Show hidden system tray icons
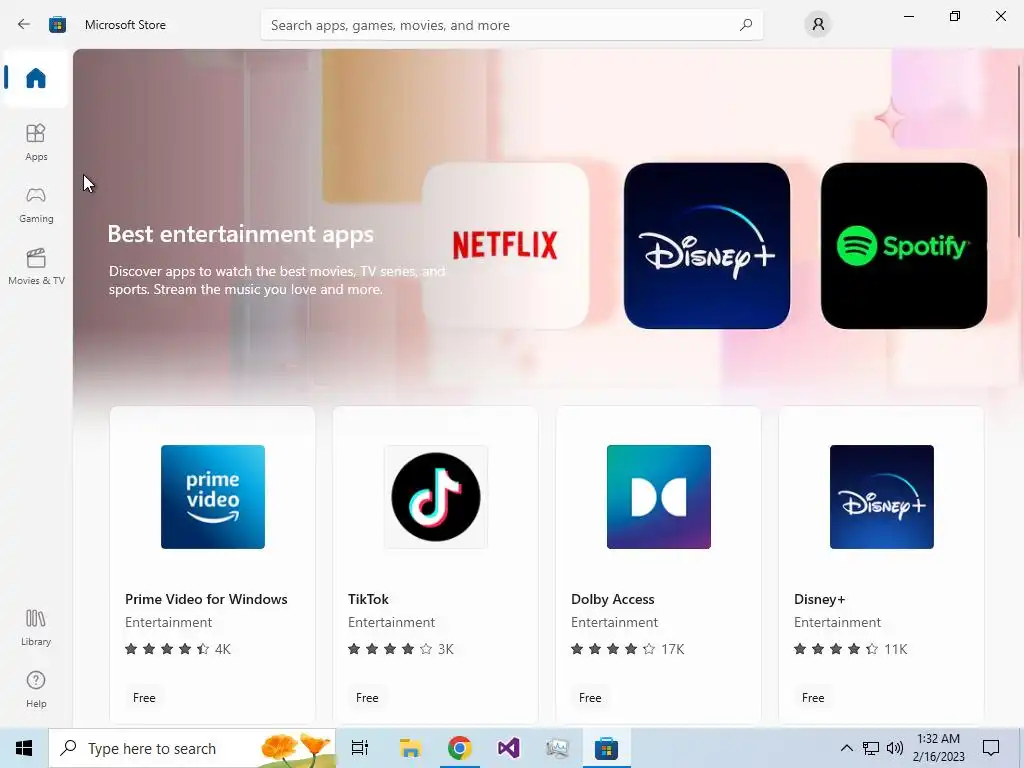 846,748
